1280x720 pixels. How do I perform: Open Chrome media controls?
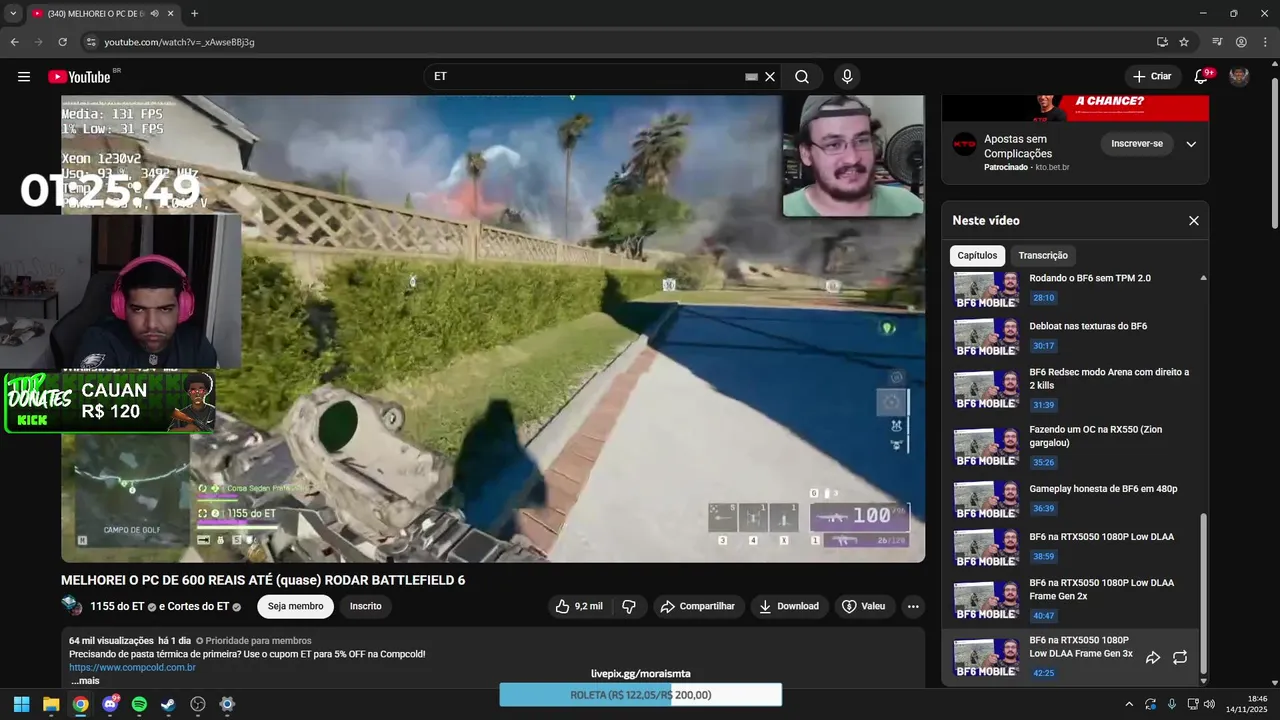1217,42
